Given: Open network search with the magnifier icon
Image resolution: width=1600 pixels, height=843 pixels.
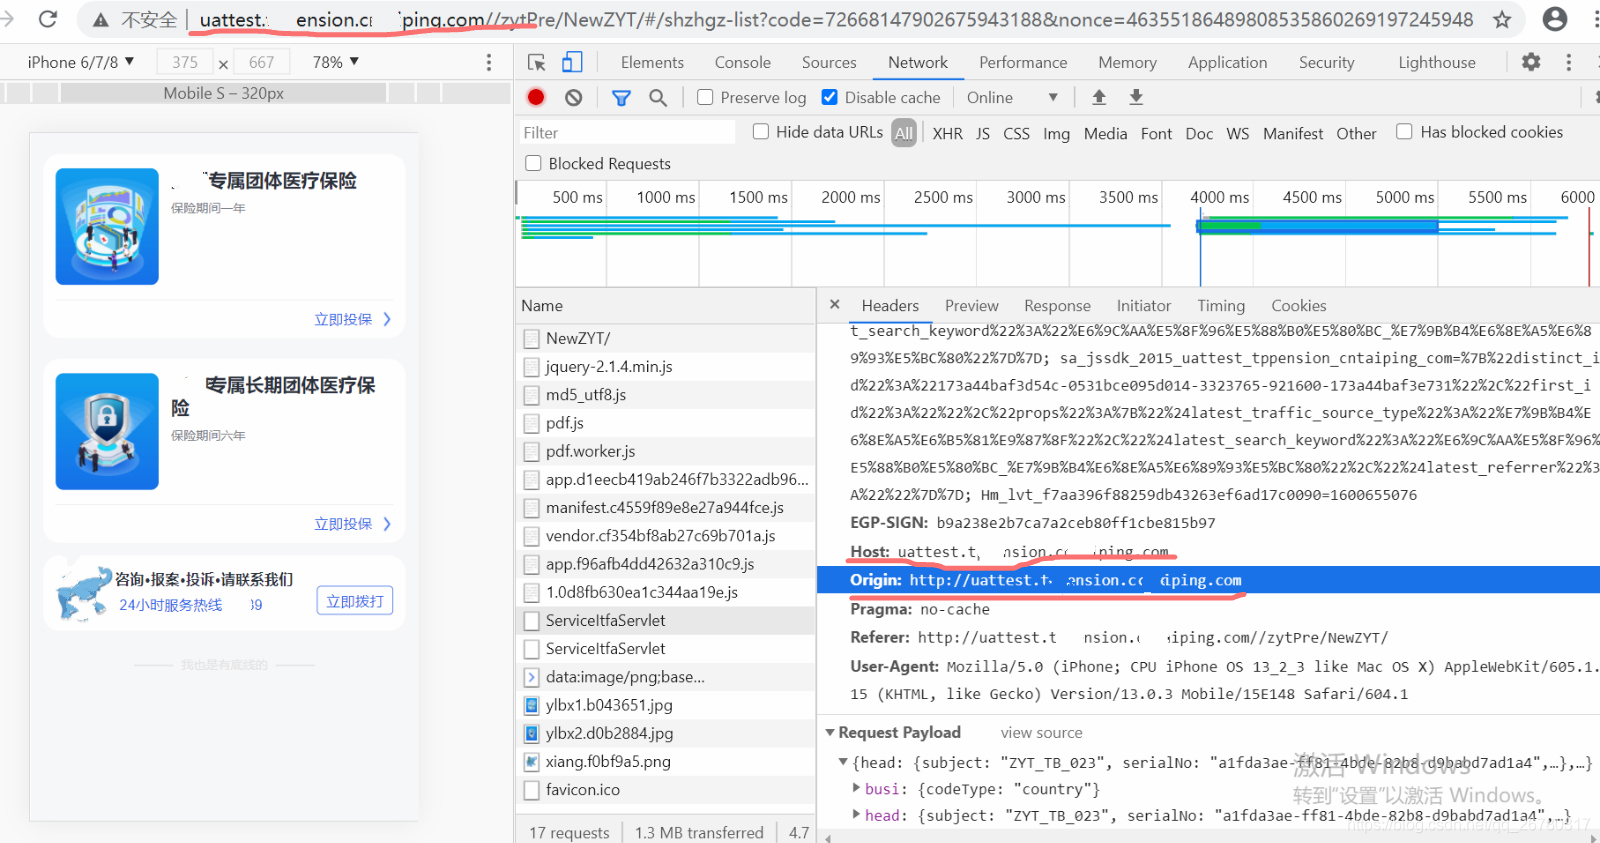Looking at the screenshot, I should tap(658, 97).
